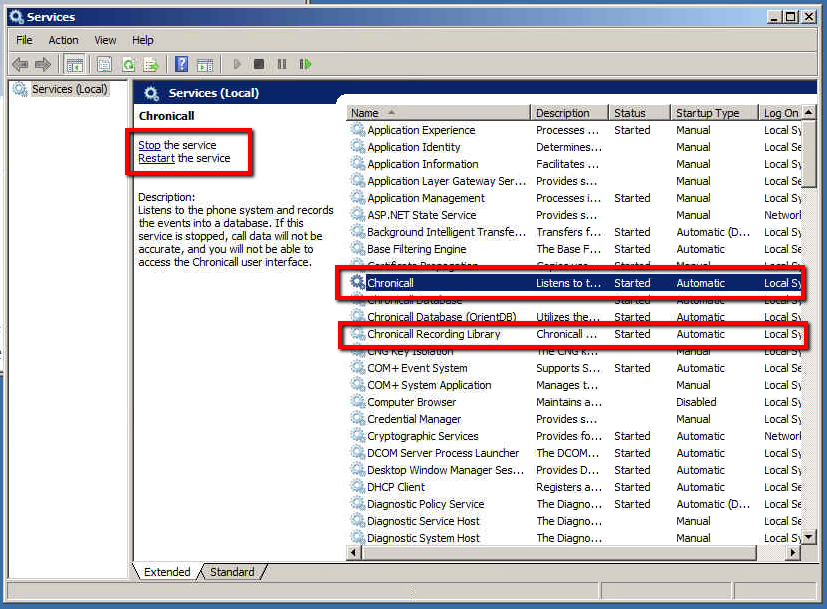
Task: Sort the list by the Startup Type column header
Action: point(715,113)
